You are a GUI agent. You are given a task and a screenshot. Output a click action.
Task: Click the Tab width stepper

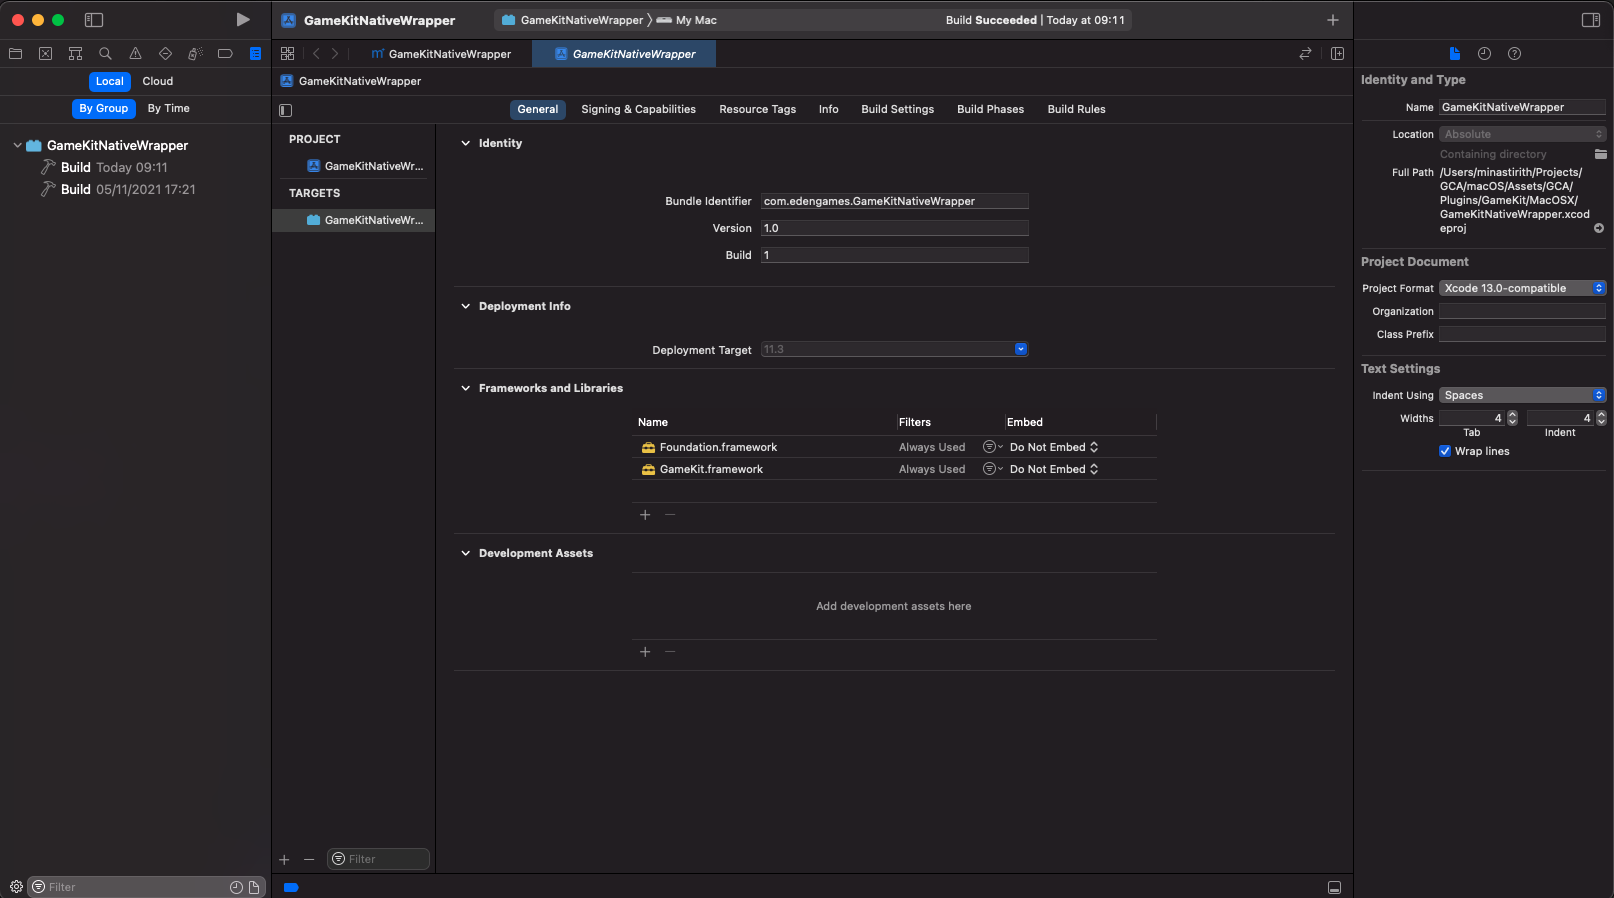1513,419
